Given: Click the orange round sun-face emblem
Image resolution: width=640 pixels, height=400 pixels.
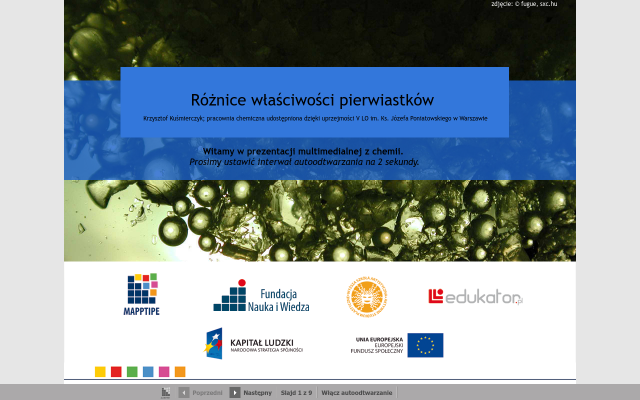Looking at the screenshot, I should point(367,296).
